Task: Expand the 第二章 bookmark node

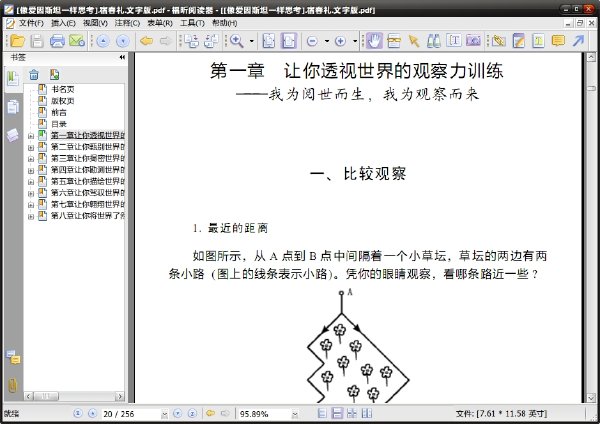Action: coord(31,147)
